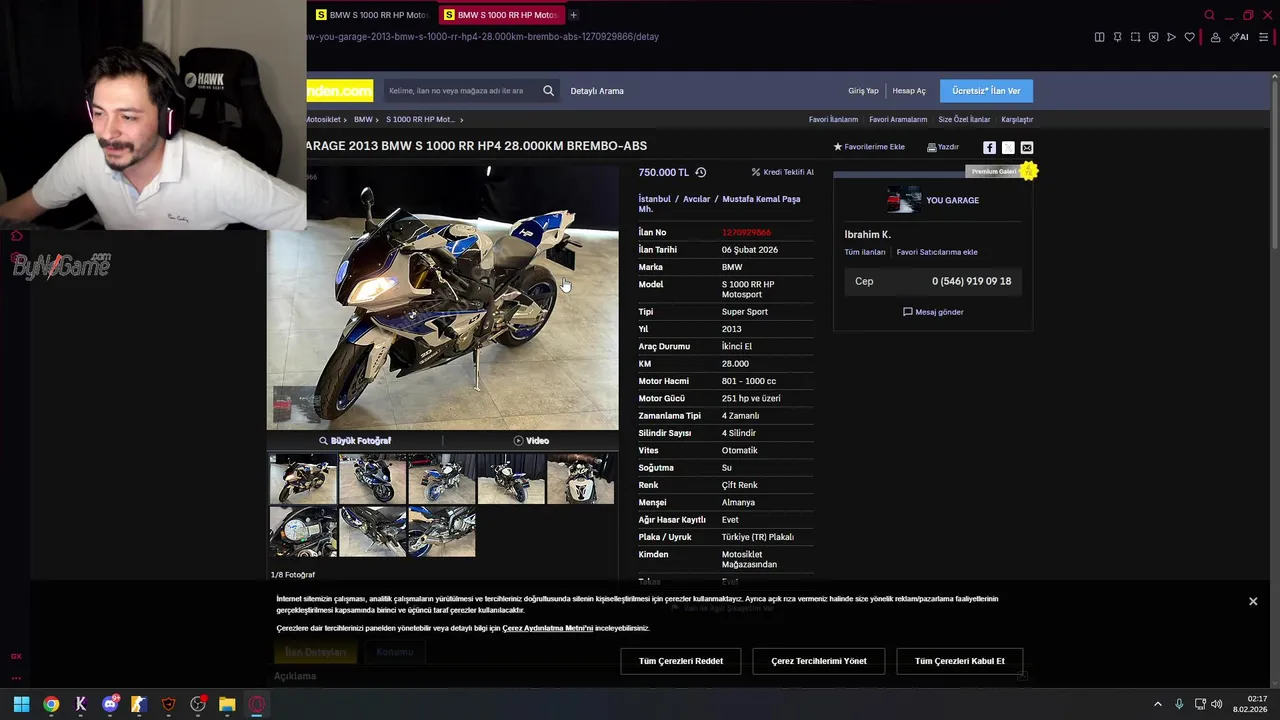
Task: Click the search magnifier icon in search box
Action: (x=548, y=91)
